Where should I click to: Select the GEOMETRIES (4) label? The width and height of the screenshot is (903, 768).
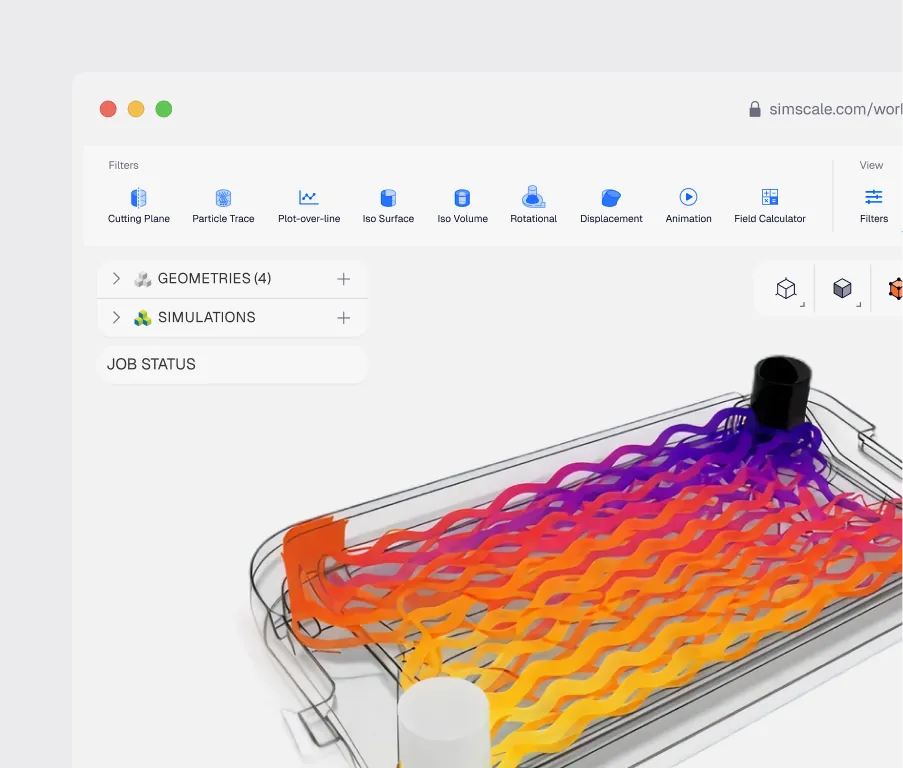point(214,279)
